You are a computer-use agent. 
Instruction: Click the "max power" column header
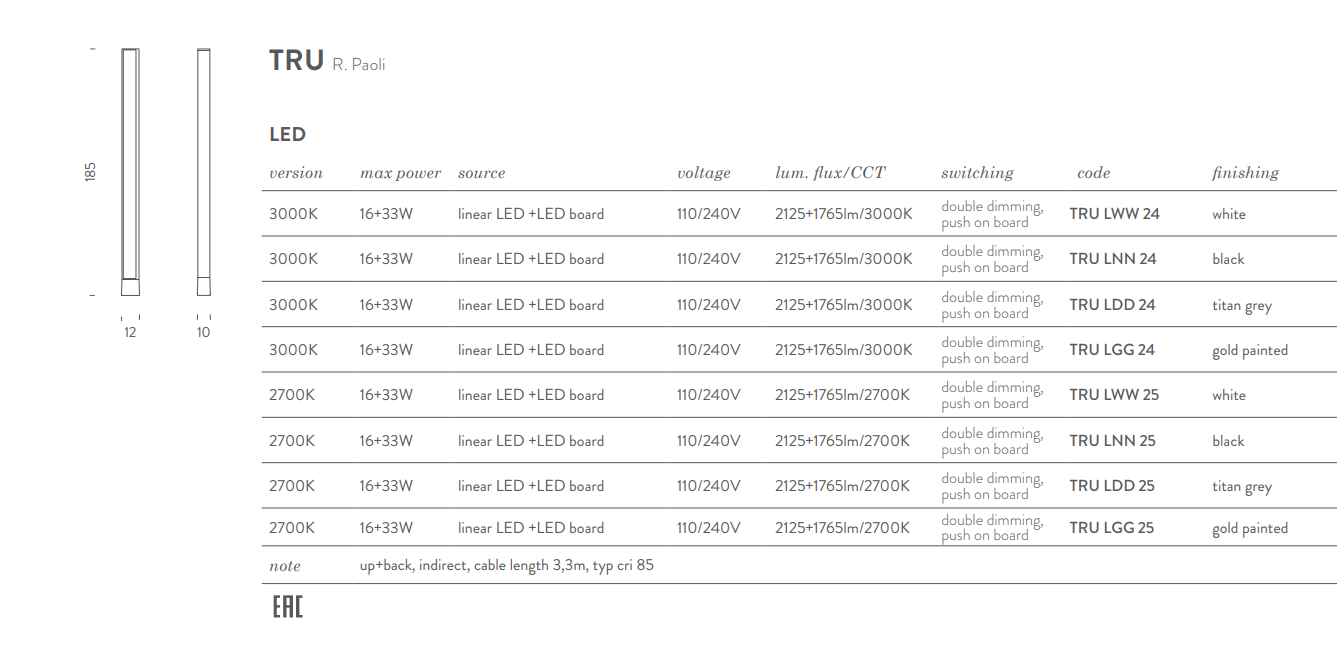point(400,173)
